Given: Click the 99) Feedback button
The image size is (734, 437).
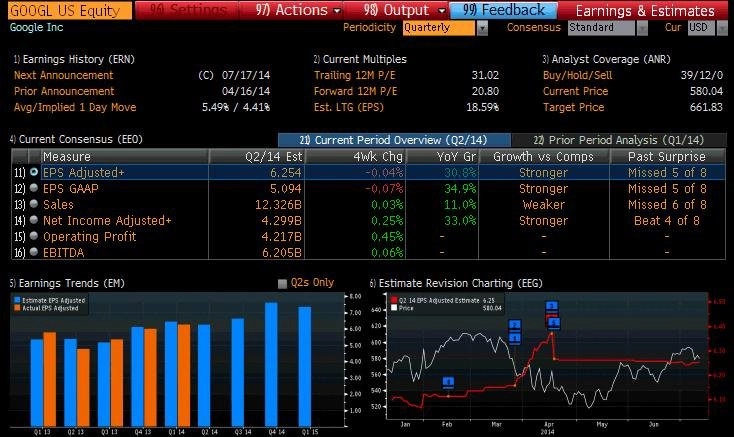Looking at the screenshot, I should pyautogui.click(x=503, y=10).
